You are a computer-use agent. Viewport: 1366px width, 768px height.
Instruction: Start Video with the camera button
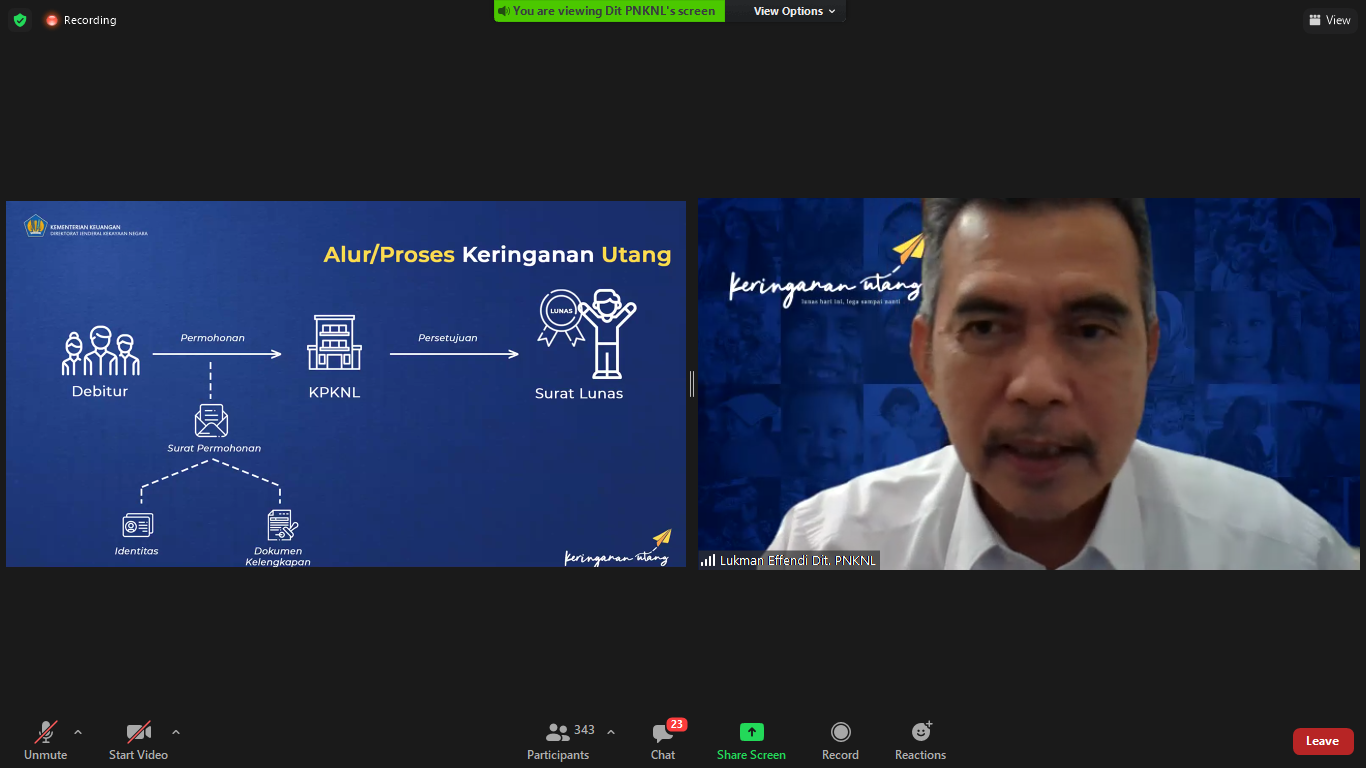tap(138, 740)
